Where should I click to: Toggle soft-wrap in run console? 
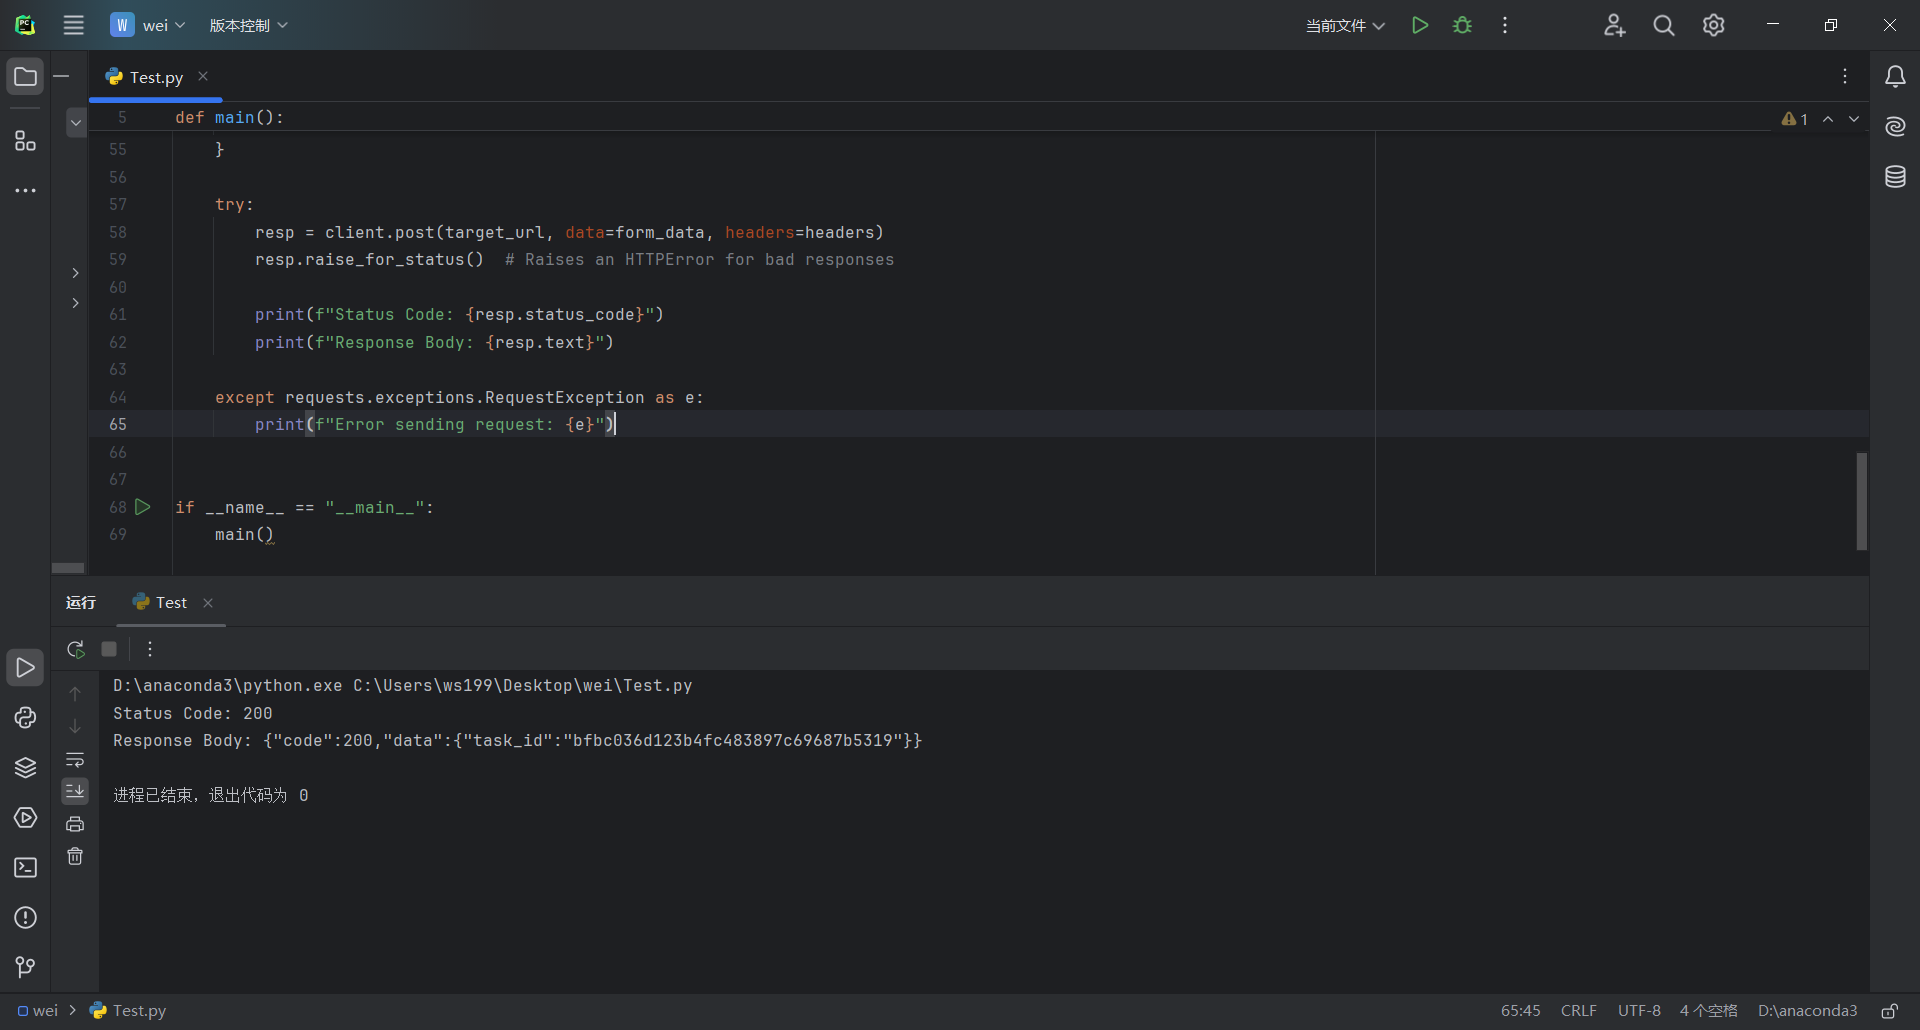tap(75, 760)
